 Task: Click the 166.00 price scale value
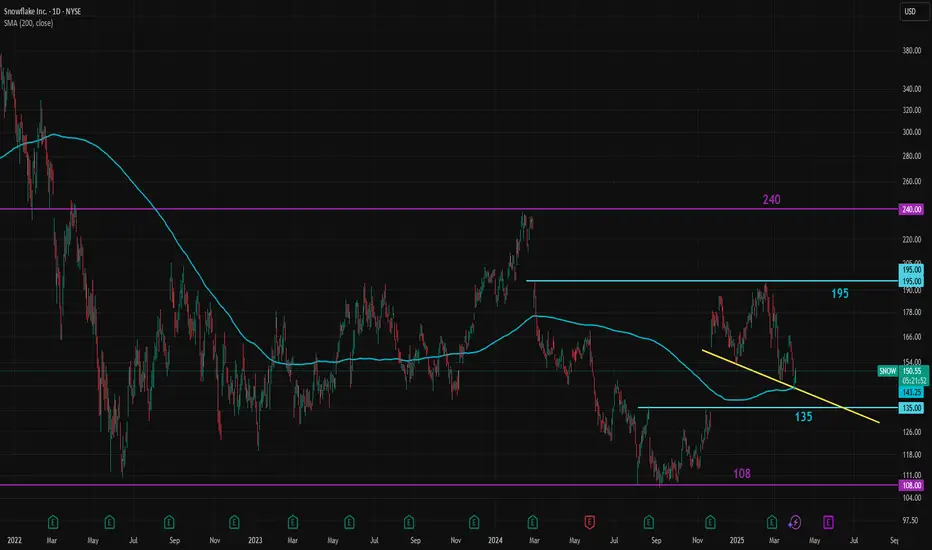[x=912, y=337]
